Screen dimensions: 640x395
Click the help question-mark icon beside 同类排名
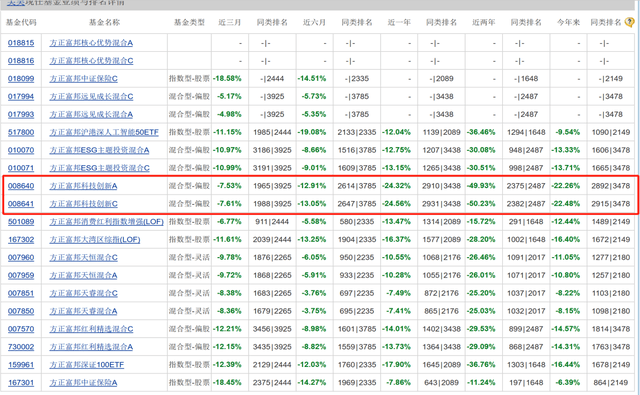point(630,22)
